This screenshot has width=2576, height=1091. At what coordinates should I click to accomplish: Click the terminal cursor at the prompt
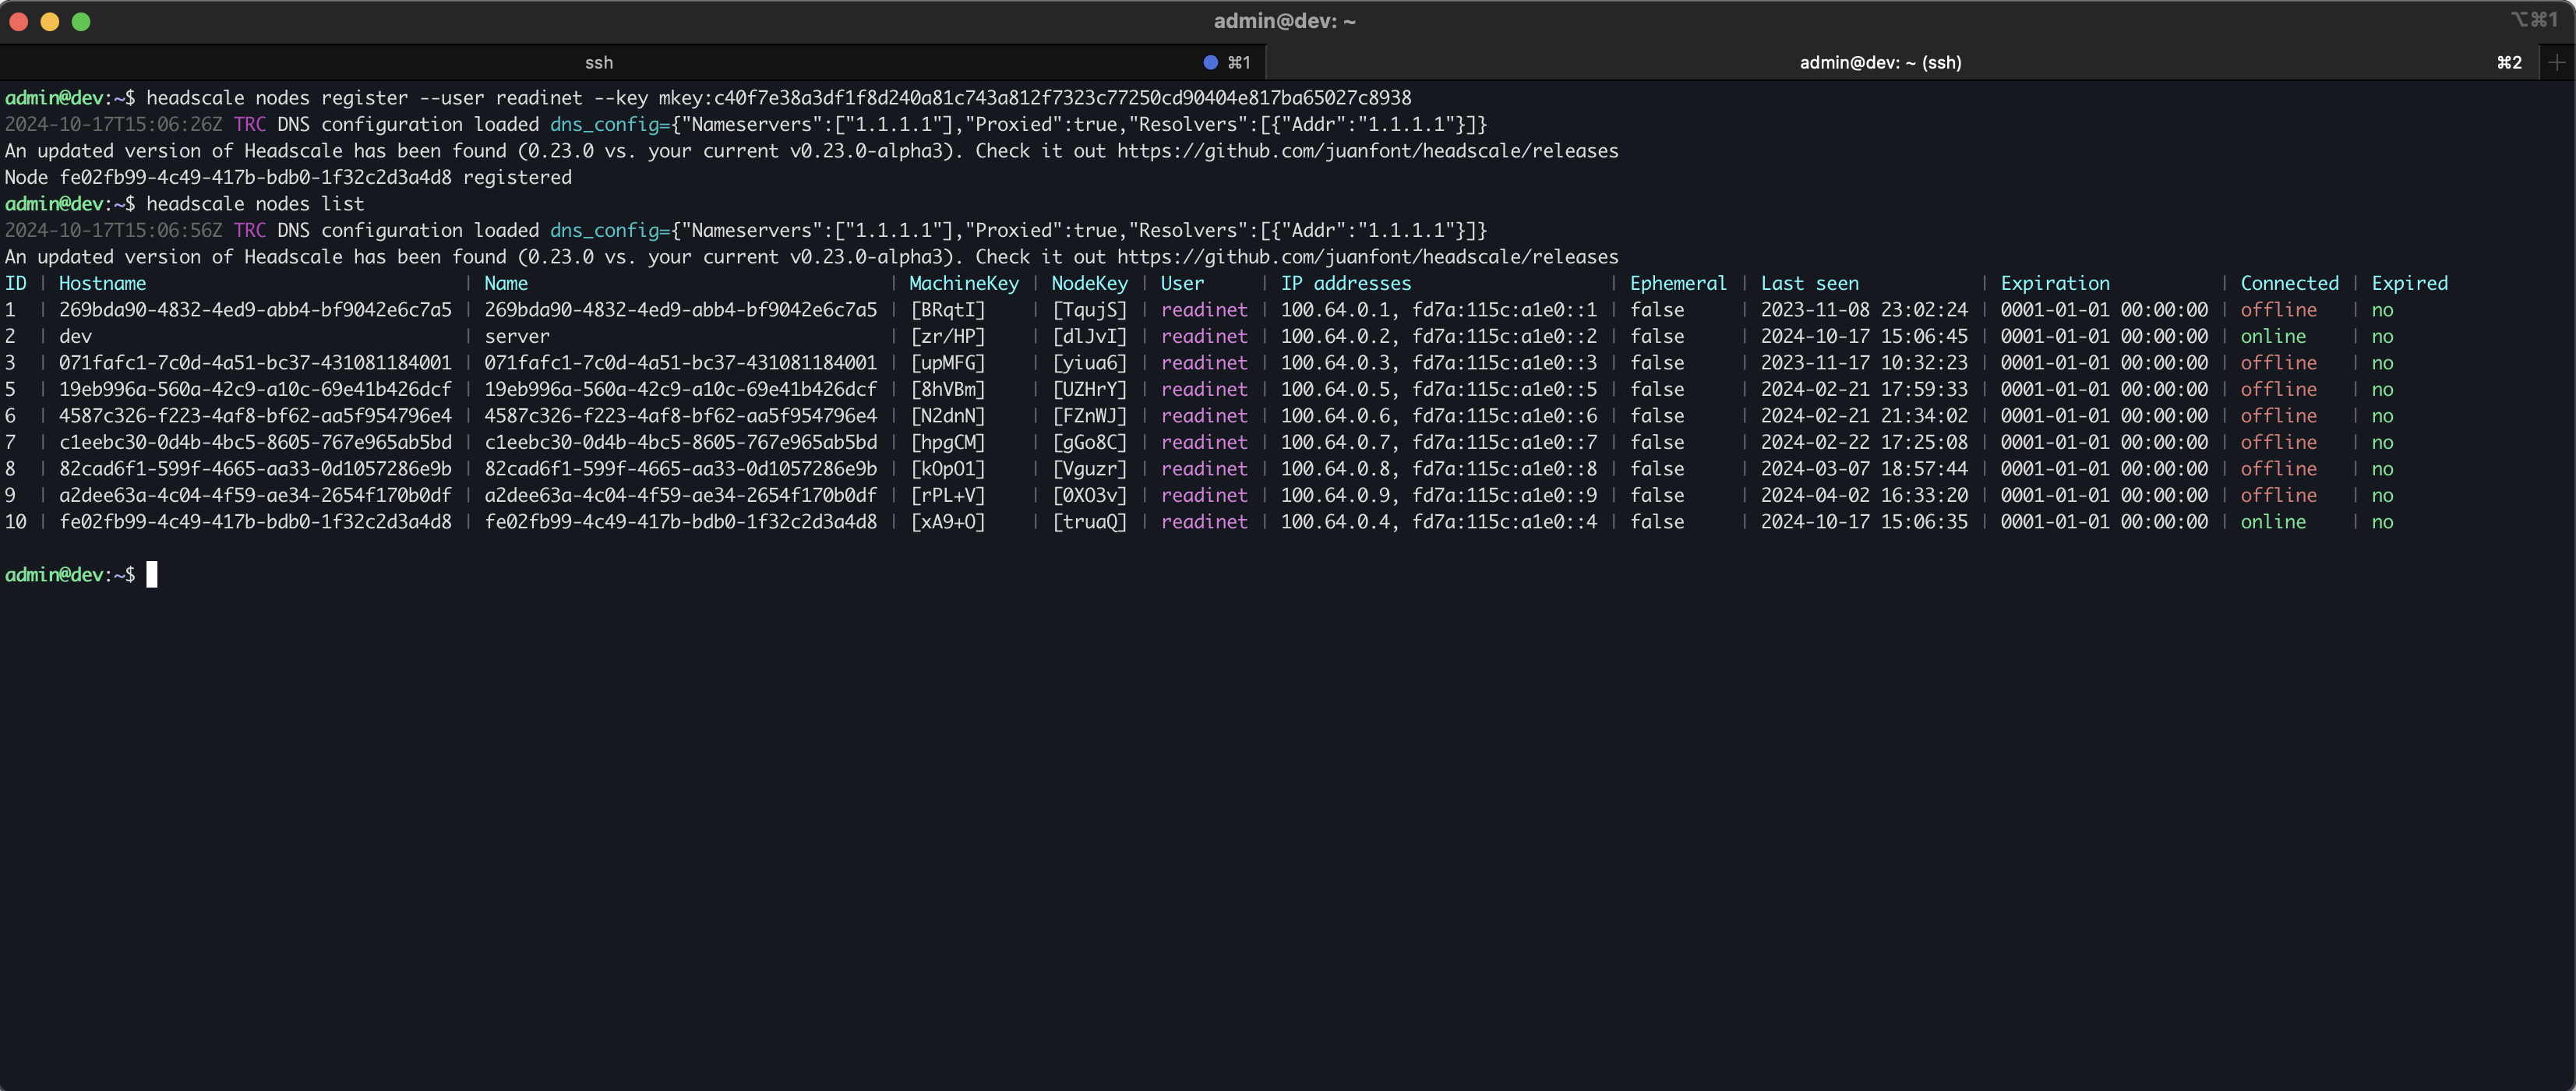[152, 574]
